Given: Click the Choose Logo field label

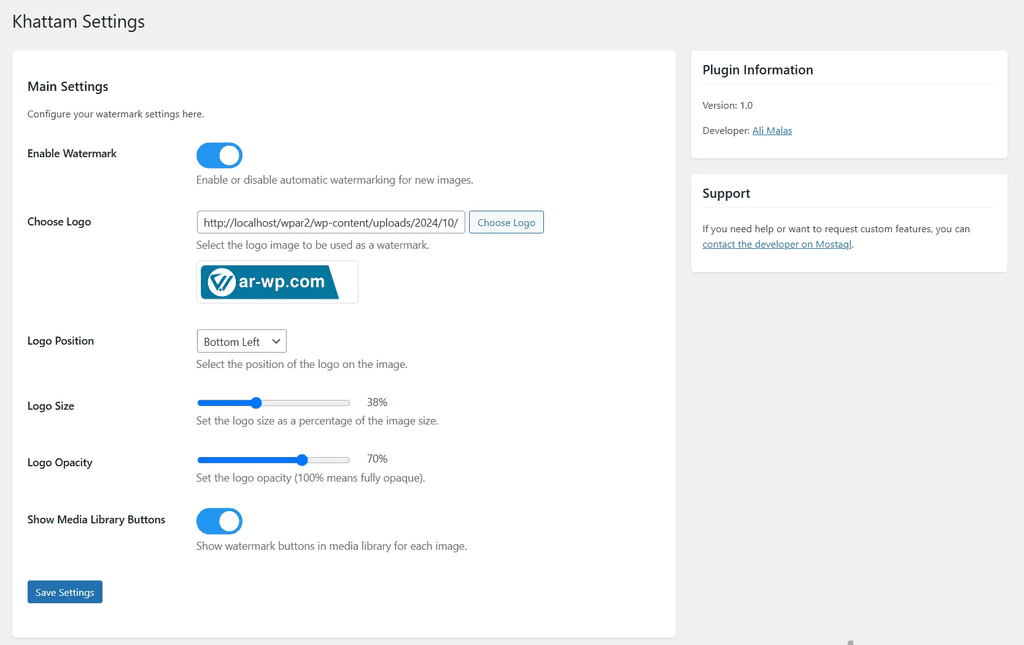Looking at the screenshot, I should click(59, 221).
